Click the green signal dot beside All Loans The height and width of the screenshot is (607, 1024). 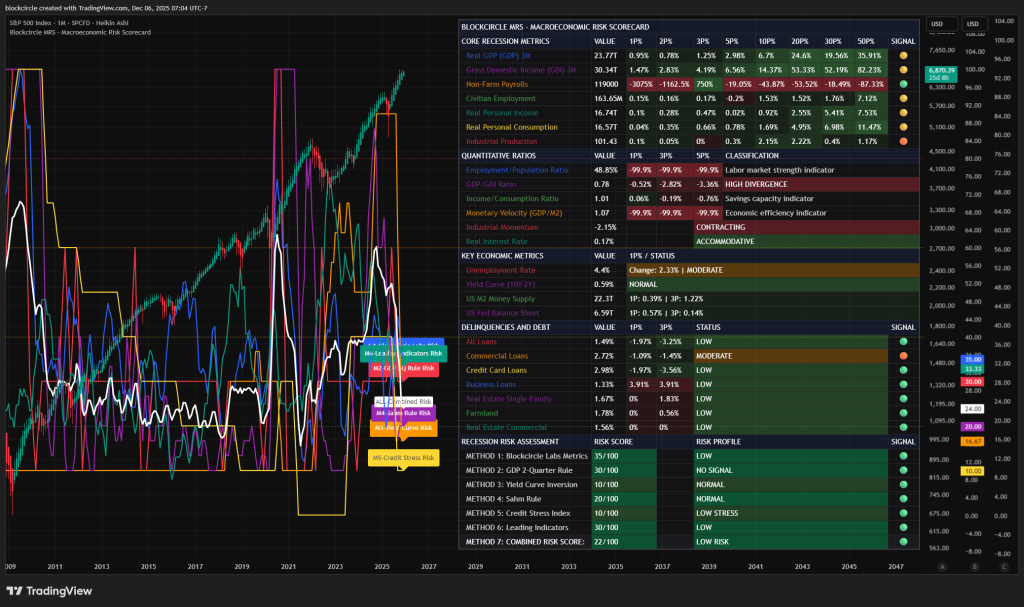tap(903, 341)
